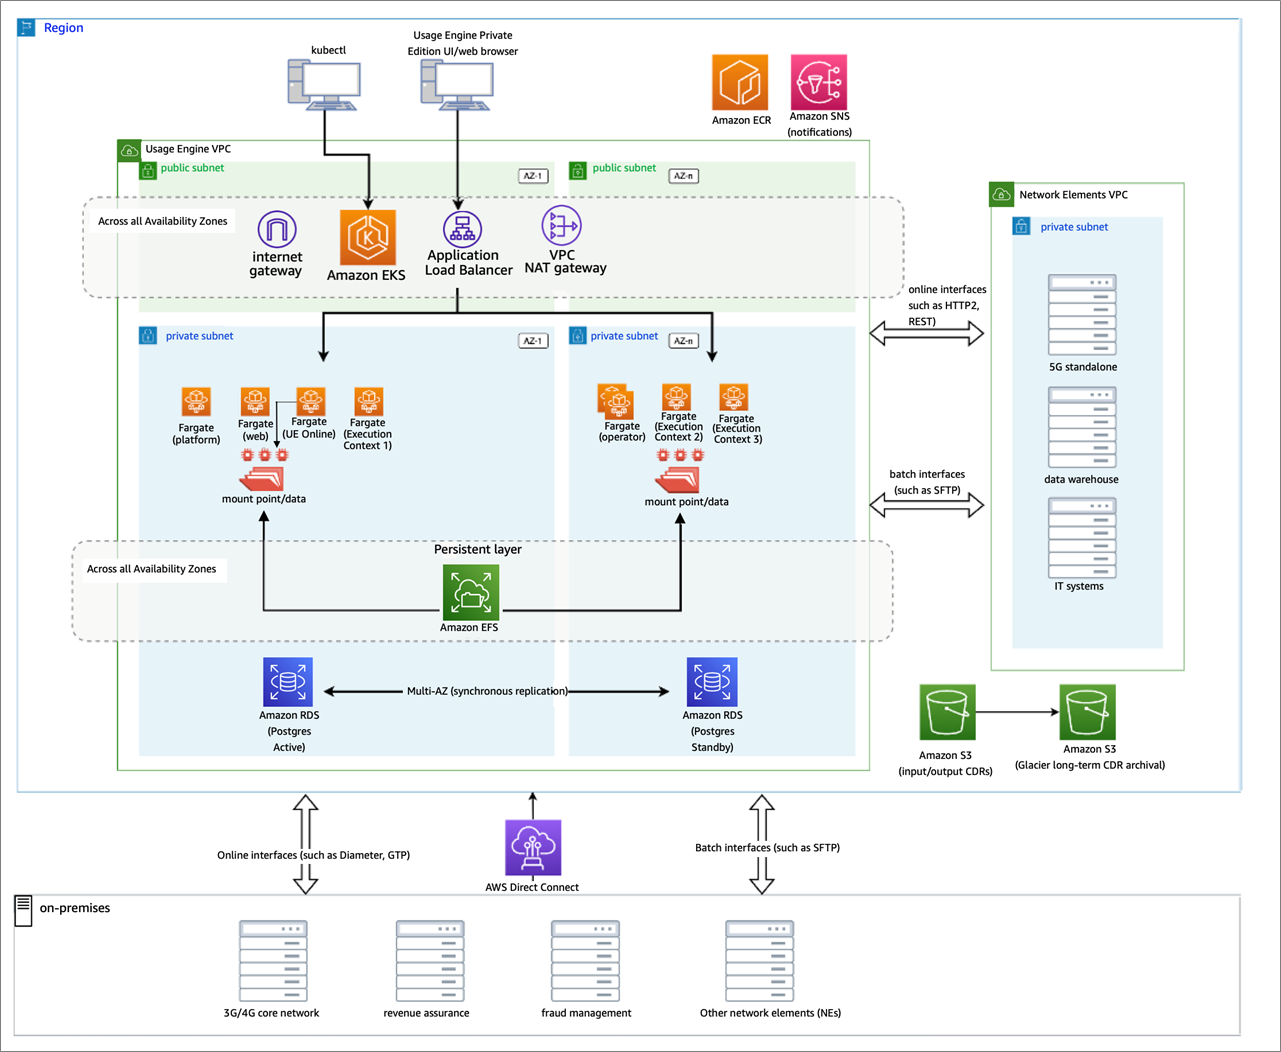Image resolution: width=1281 pixels, height=1052 pixels.
Task: Select the Amazon EFS icon
Action: pos(471,592)
